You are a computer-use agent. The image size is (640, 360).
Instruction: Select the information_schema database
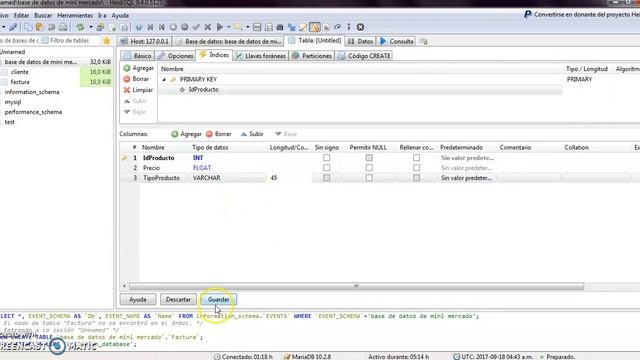coord(32,92)
